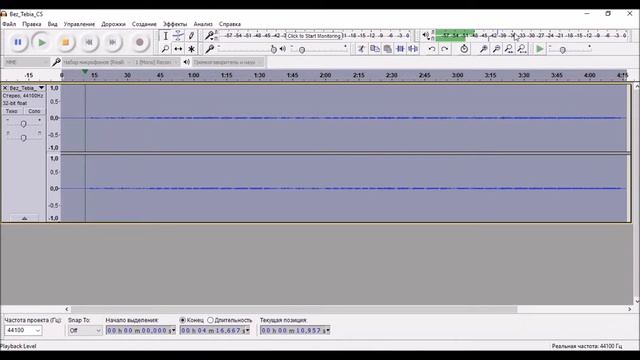Click the playback meter speaker icon

tap(425, 36)
